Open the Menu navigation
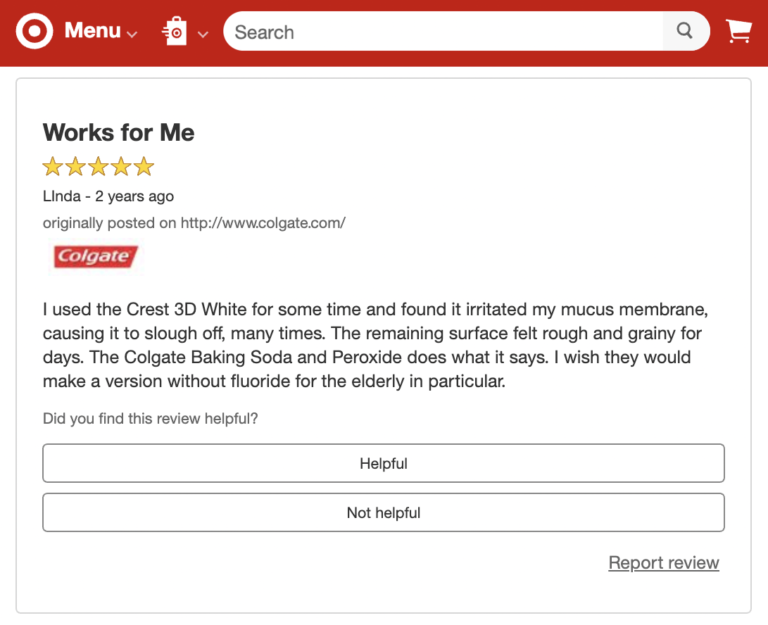The width and height of the screenshot is (768, 625). (92, 31)
